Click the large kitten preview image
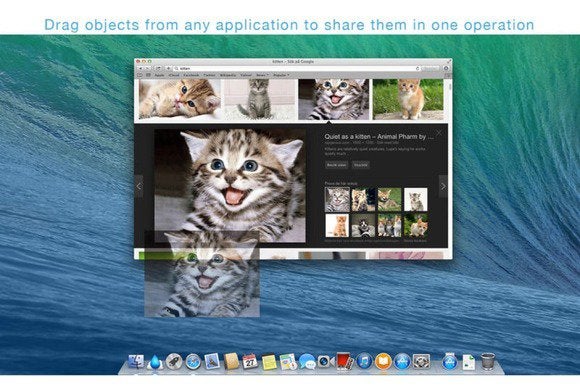The width and height of the screenshot is (580, 388). [230, 185]
